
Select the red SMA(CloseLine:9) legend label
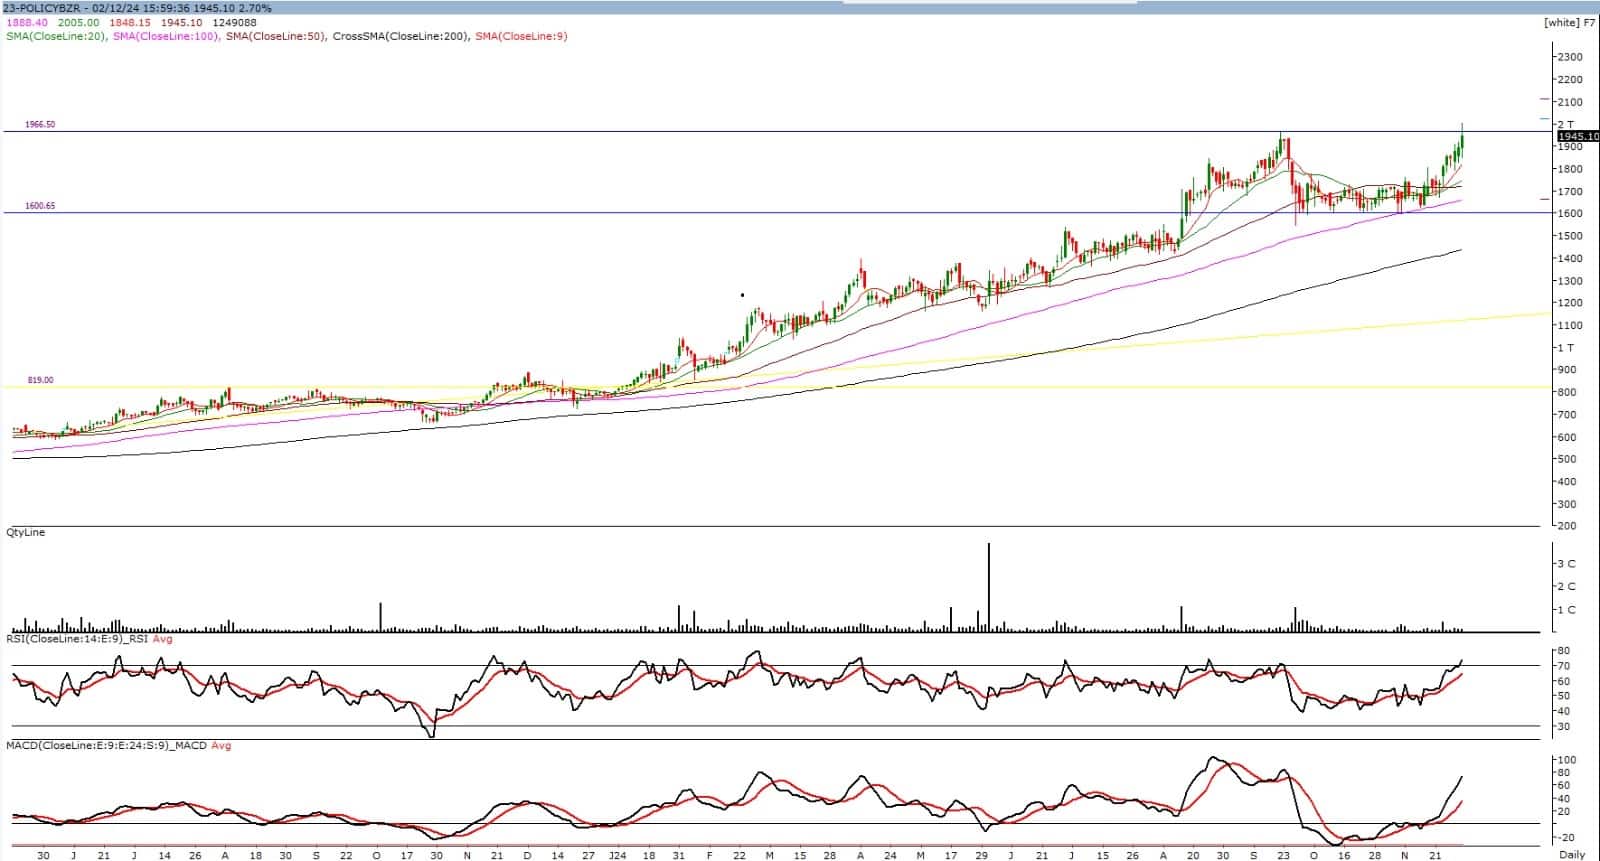[x=521, y=36]
